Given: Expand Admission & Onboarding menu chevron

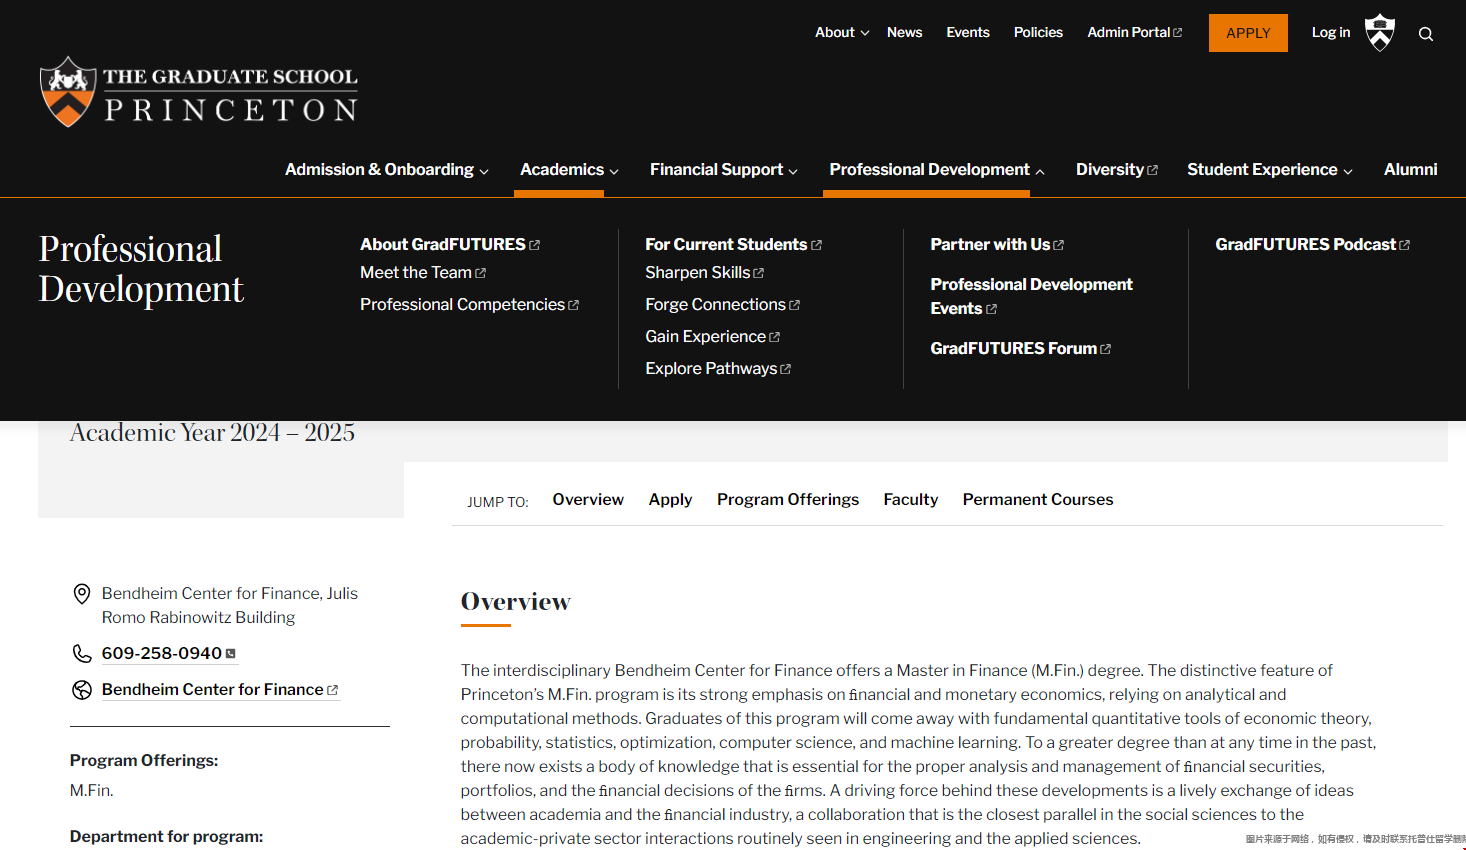Looking at the screenshot, I should coord(484,172).
